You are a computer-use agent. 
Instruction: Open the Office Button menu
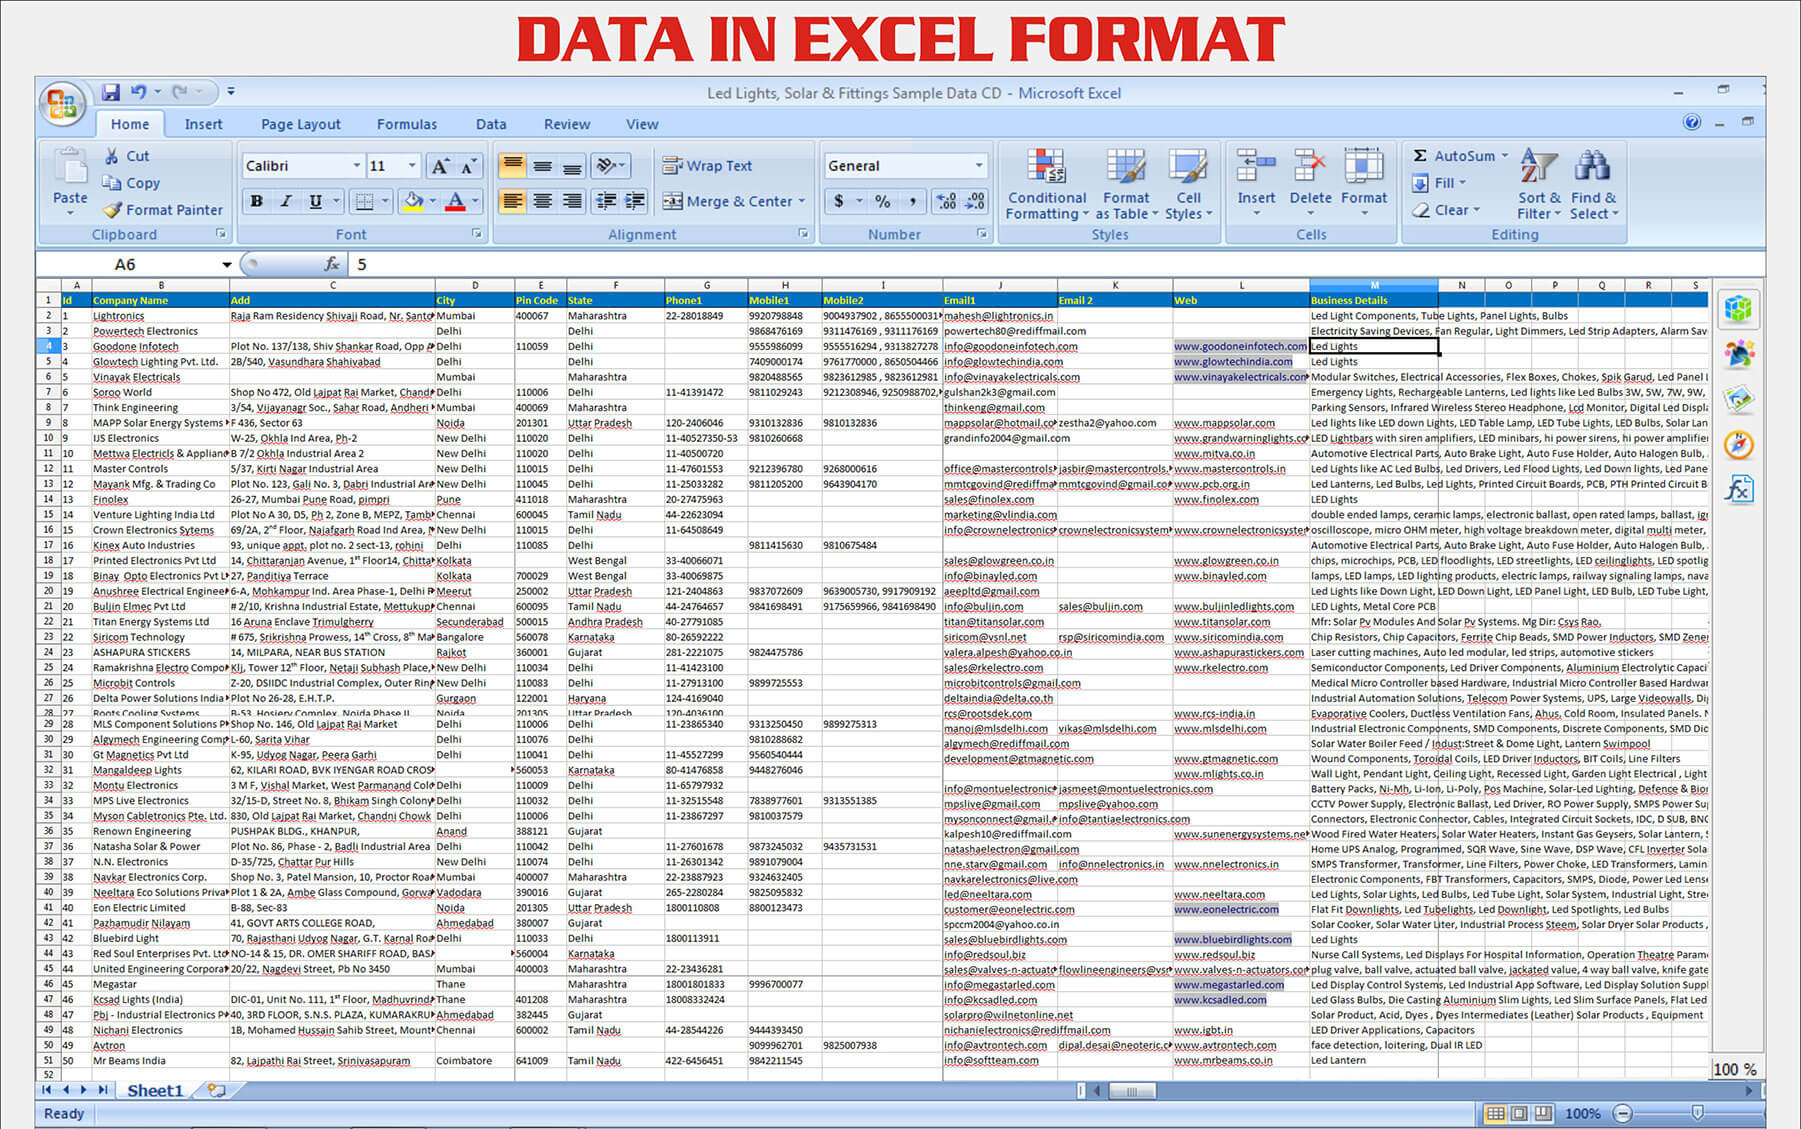(62, 104)
